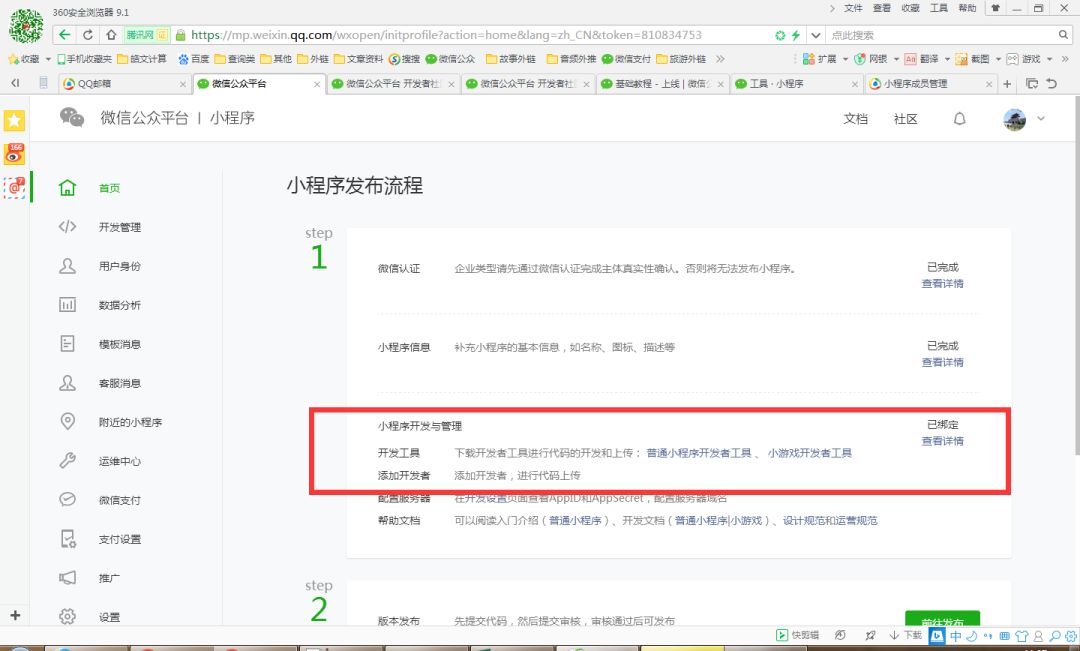
Task: Open the 截图 screenshot dropdown
Action: point(998,59)
